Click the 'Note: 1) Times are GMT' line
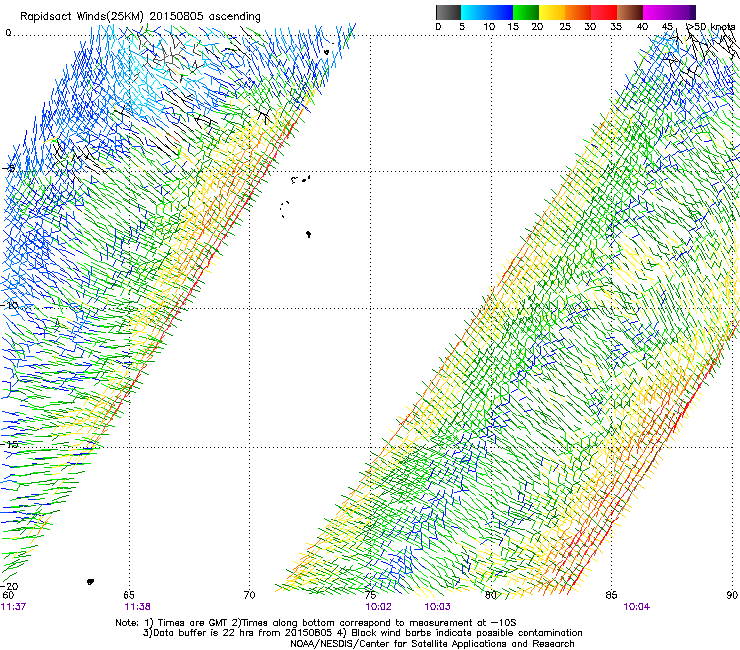Viewport: 740px width, 650px height. tap(315, 623)
